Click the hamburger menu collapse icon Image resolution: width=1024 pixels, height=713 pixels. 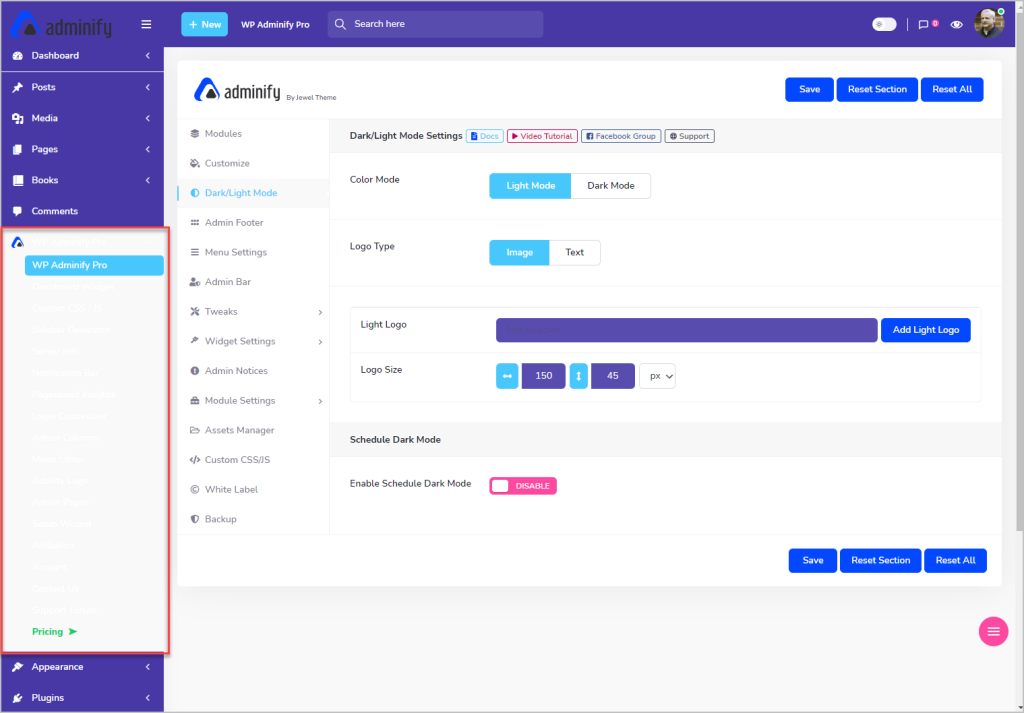146,24
